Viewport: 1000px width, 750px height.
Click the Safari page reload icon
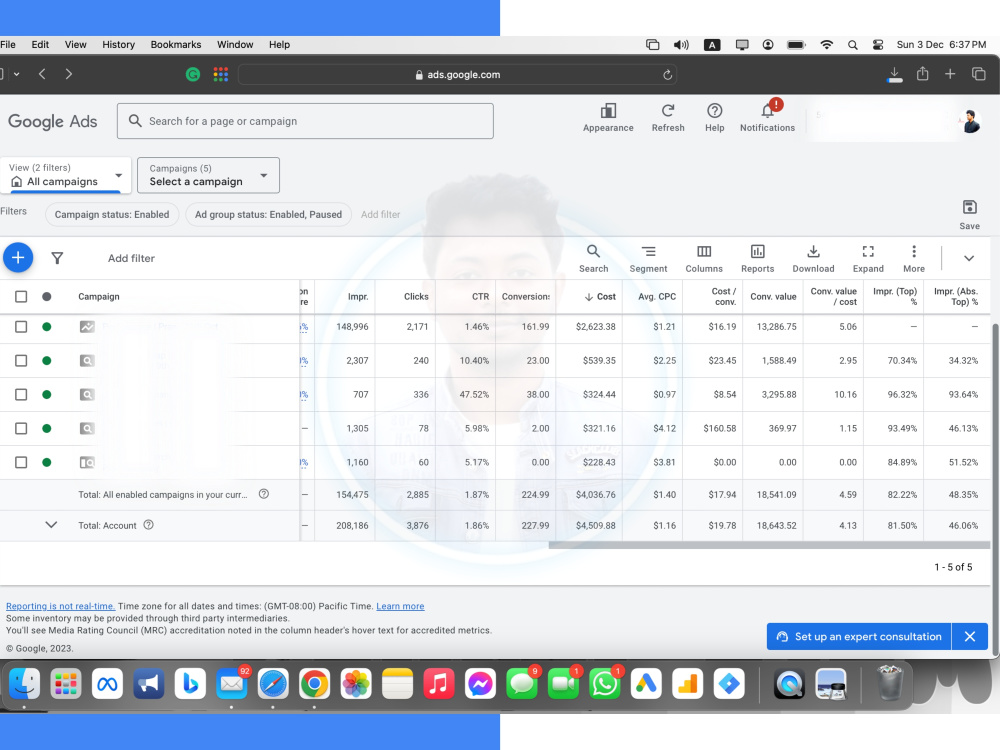tap(667, 75)
